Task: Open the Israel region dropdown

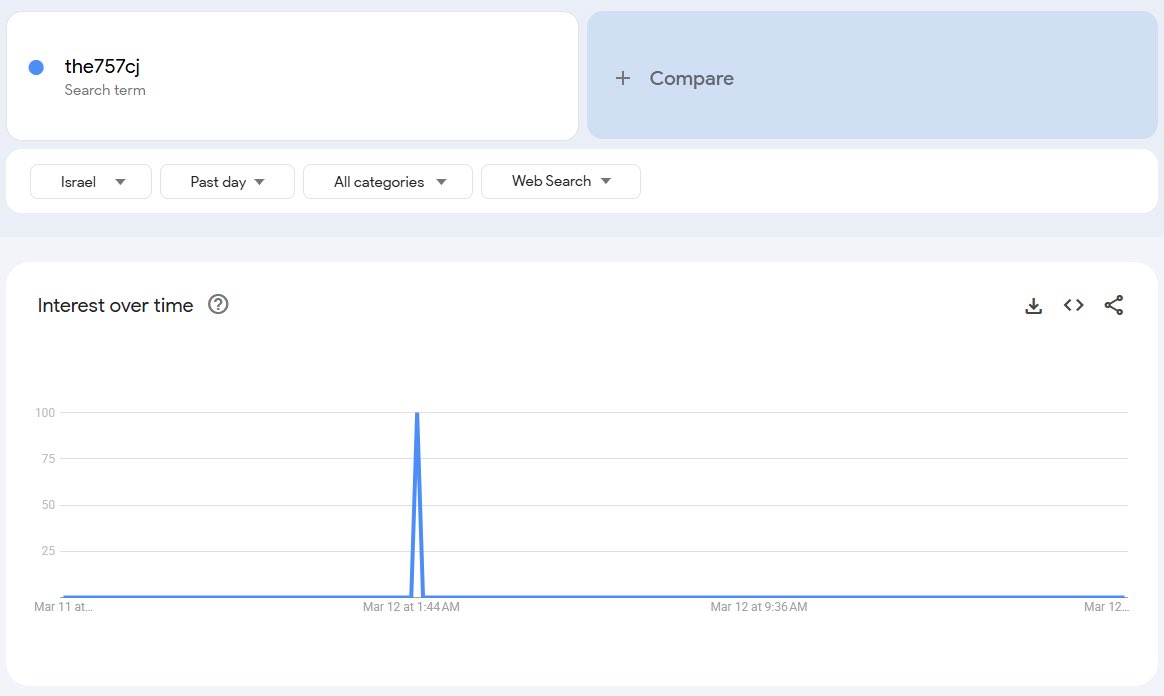Action: [x=91, y=182]
